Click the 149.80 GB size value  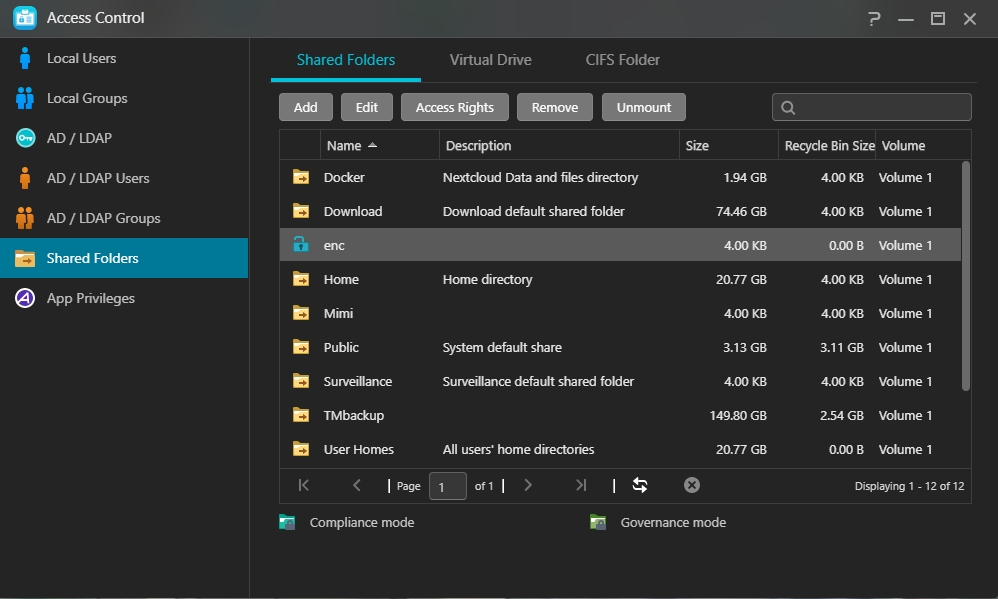738,416
